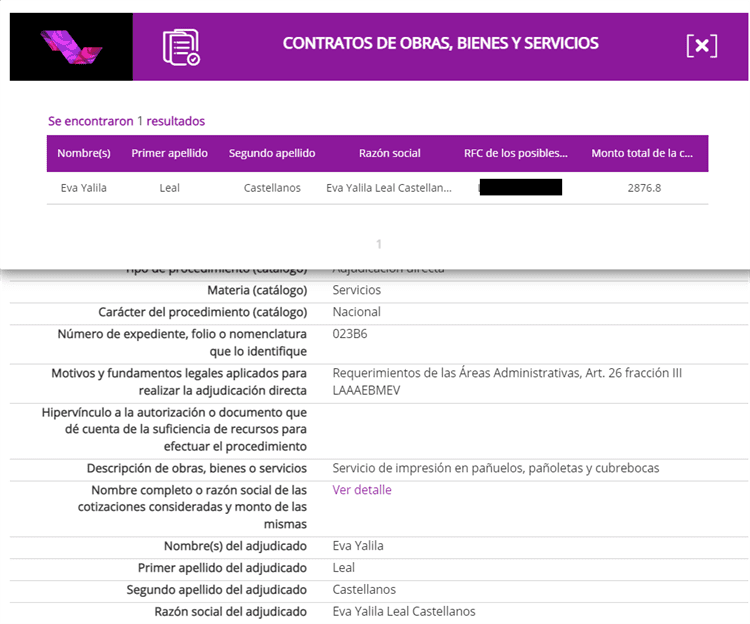Sort by the Nombre(s) column header
This screenshot has width=750, height=624.
(84, 153)
